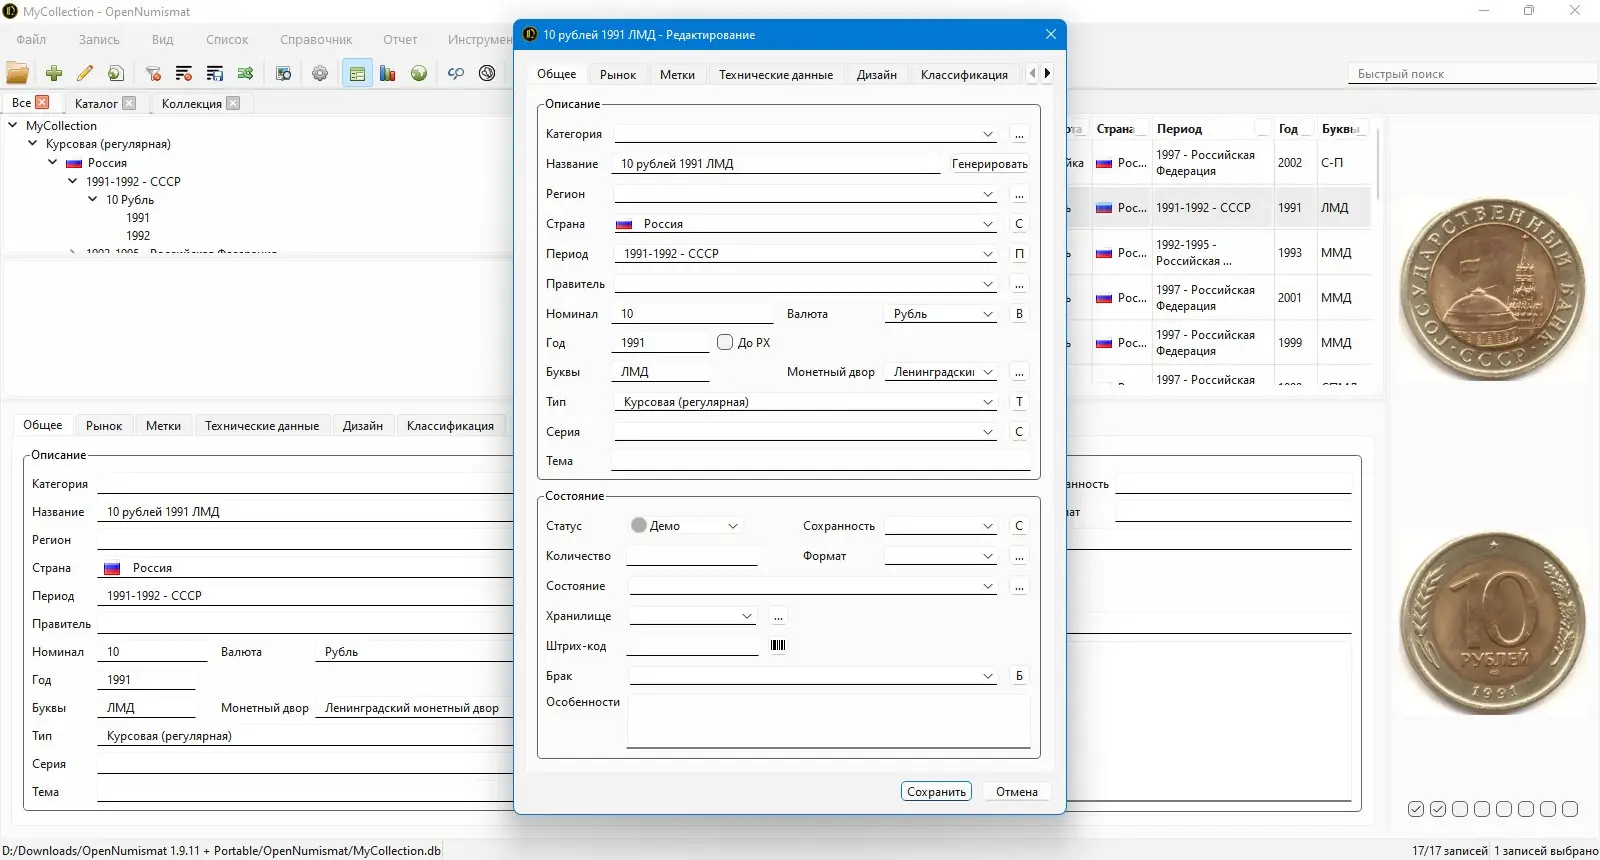1600x860 pixels.
Task: Close the Каталог tab
Action: (x=129, y=103)
